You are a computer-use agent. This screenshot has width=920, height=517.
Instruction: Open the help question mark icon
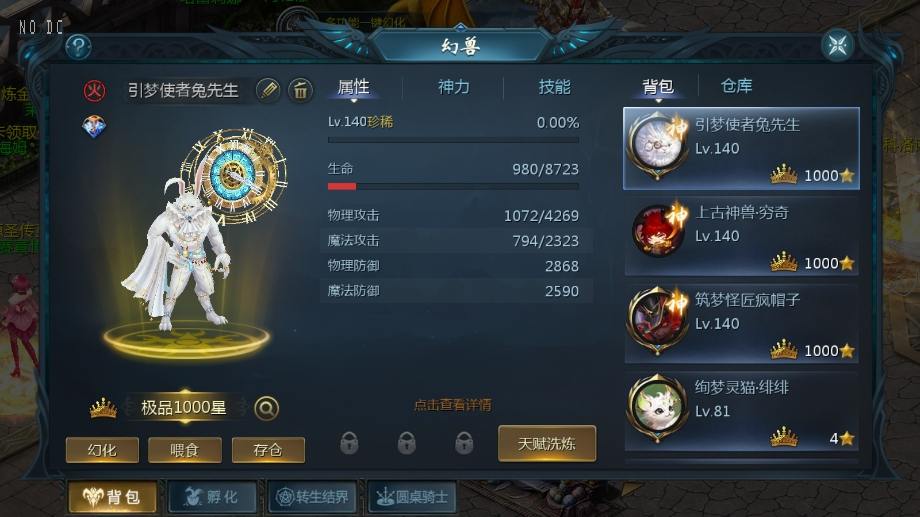click(x=78, y=46)
